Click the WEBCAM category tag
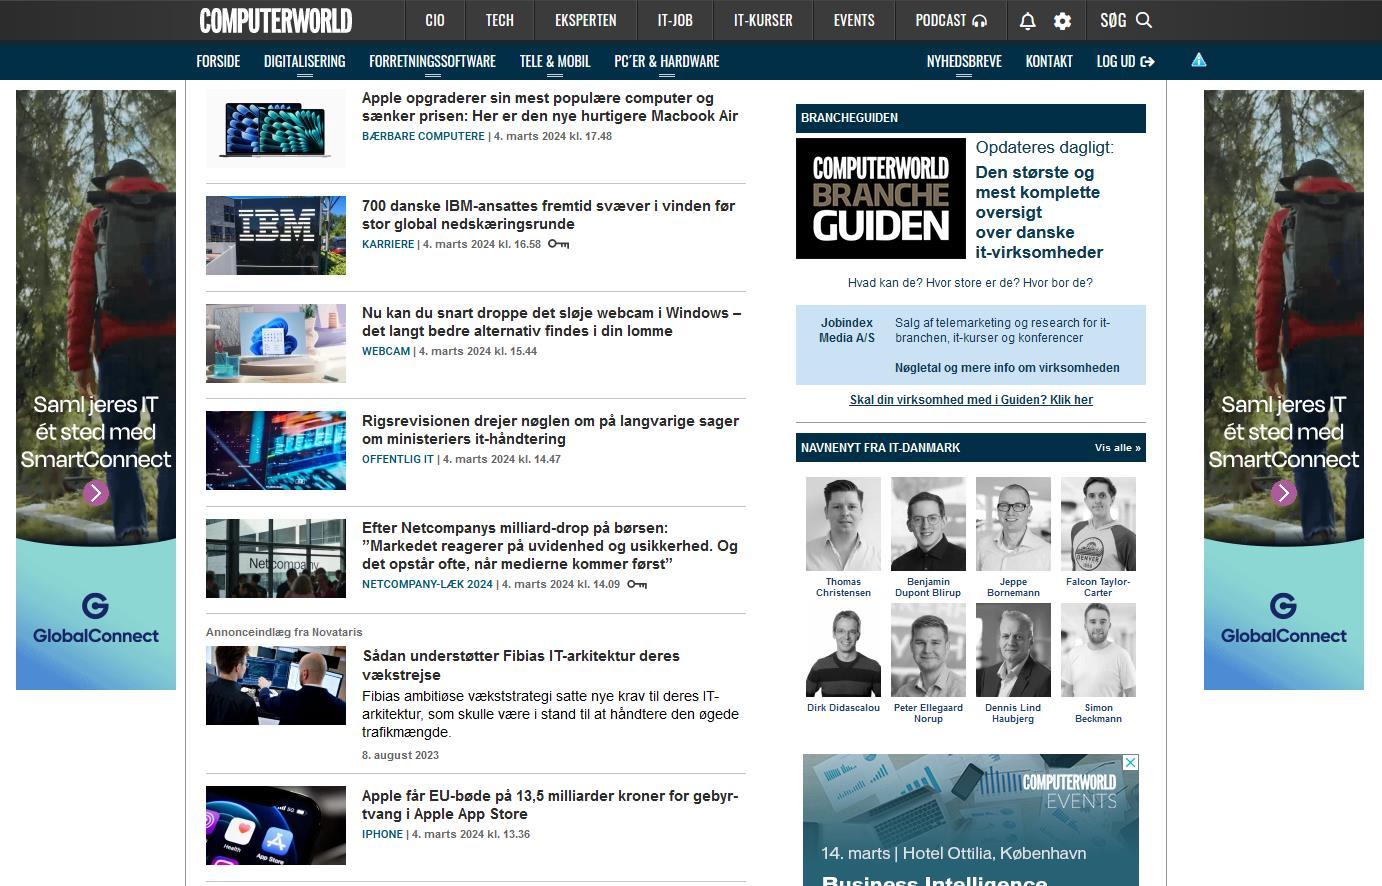This screenshot has width=1382, height=886. coord(386,351)
